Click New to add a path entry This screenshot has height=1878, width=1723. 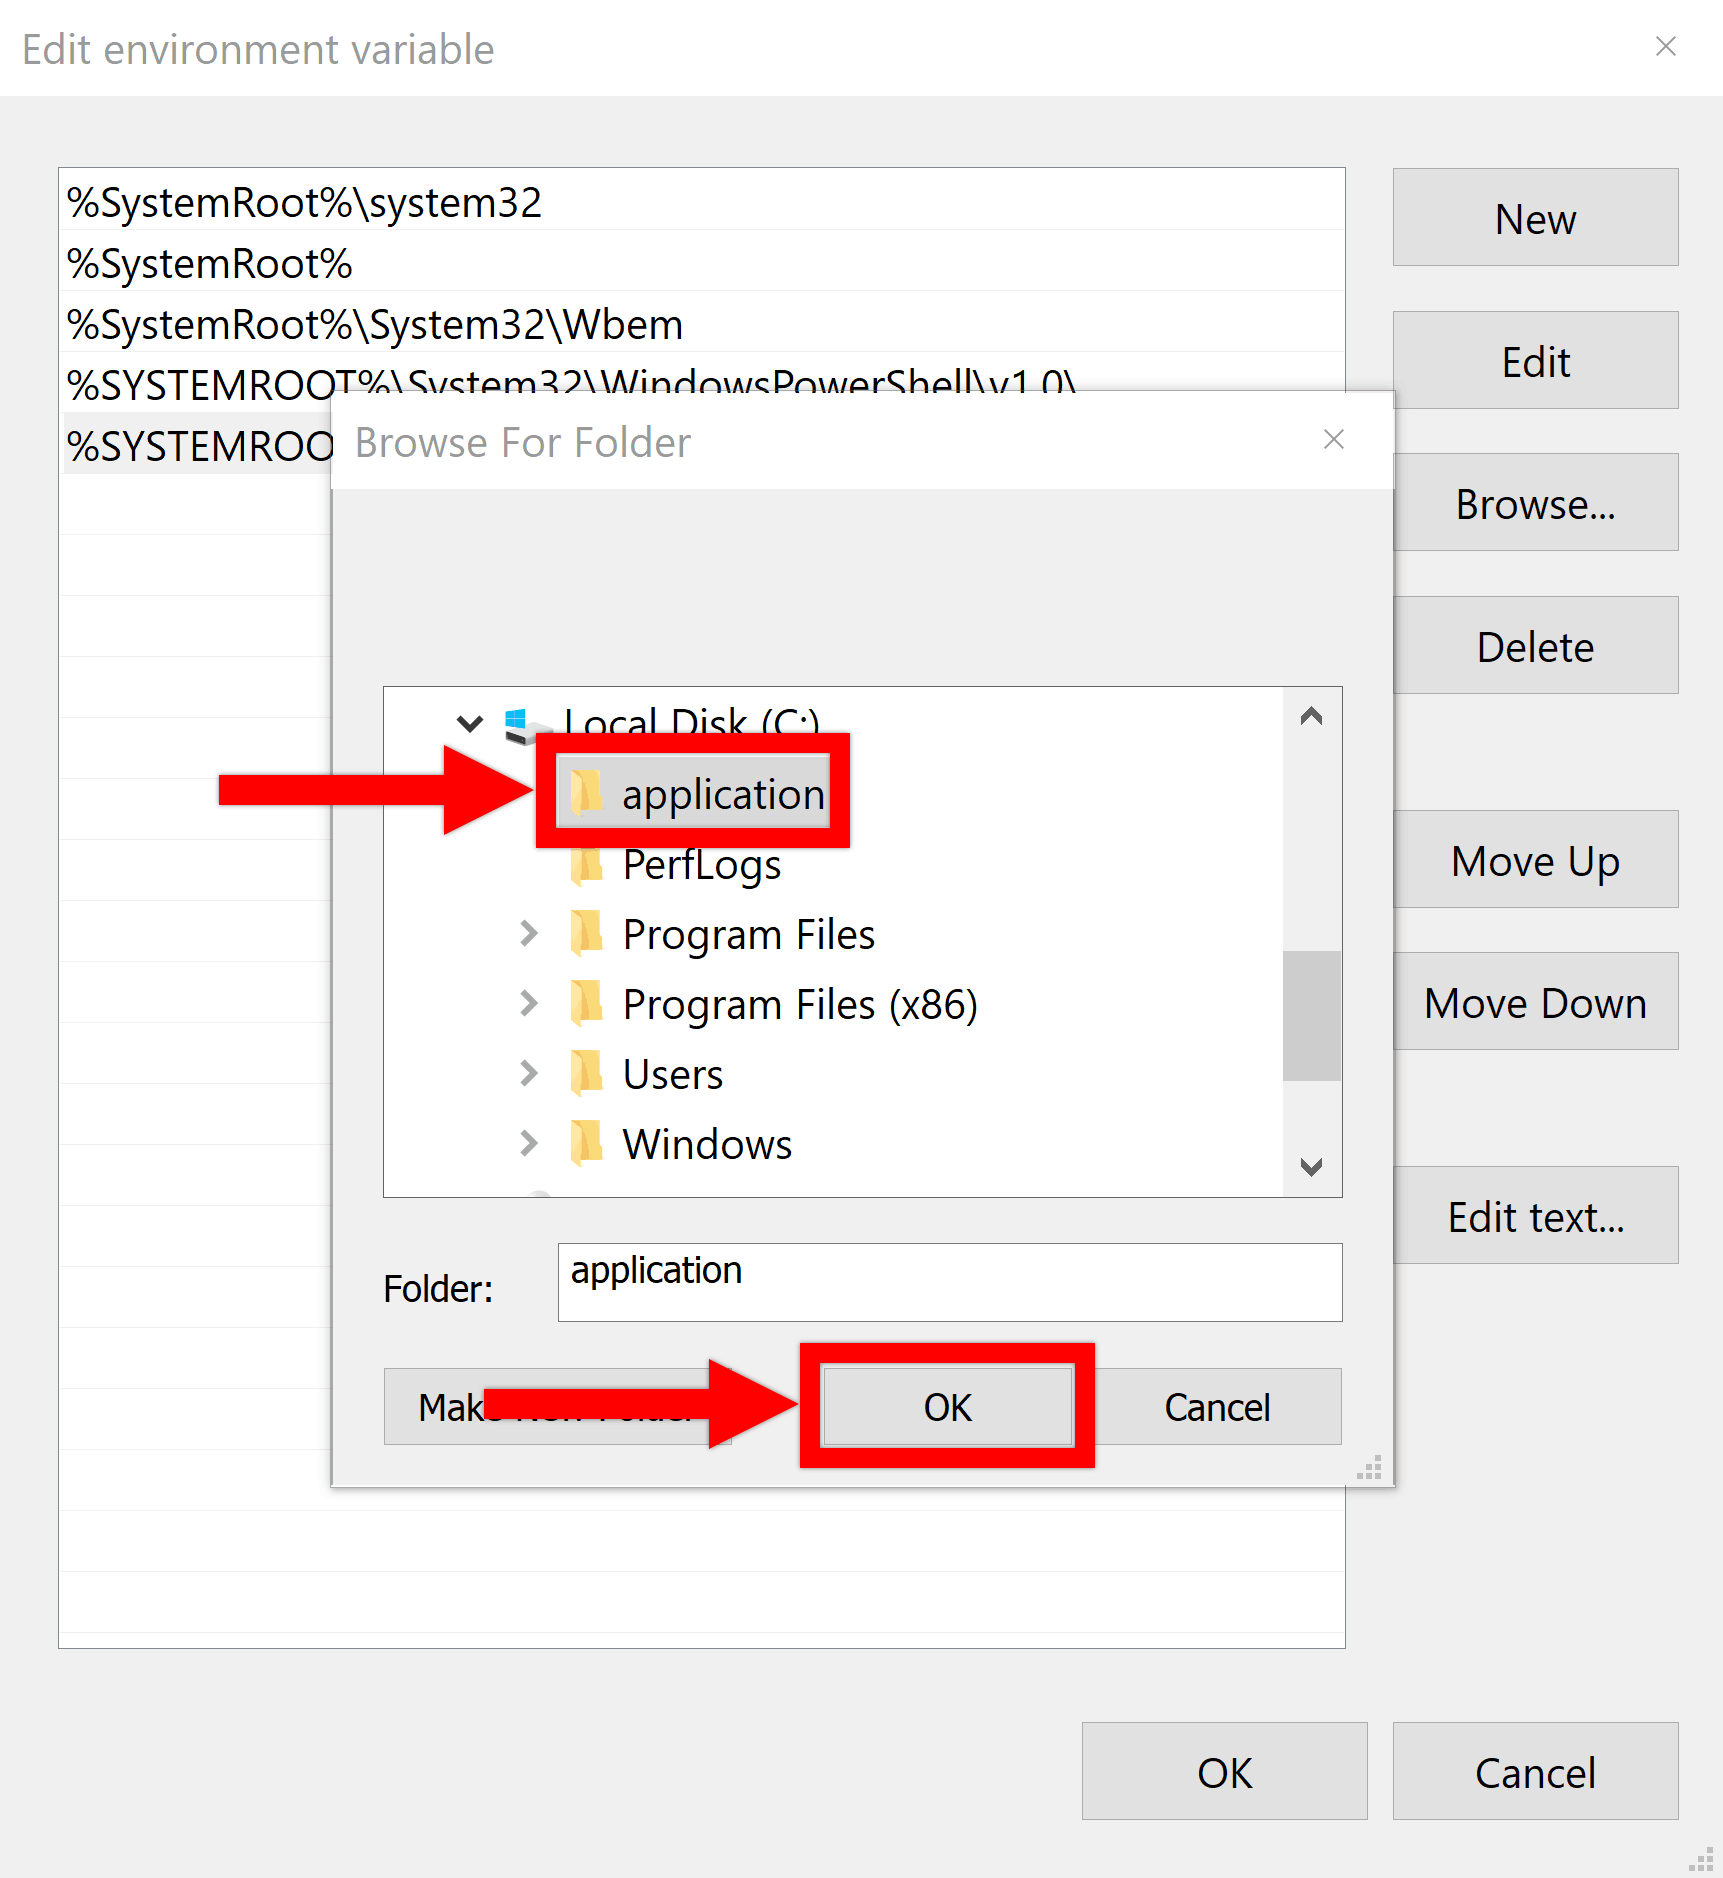point(1534,218)
